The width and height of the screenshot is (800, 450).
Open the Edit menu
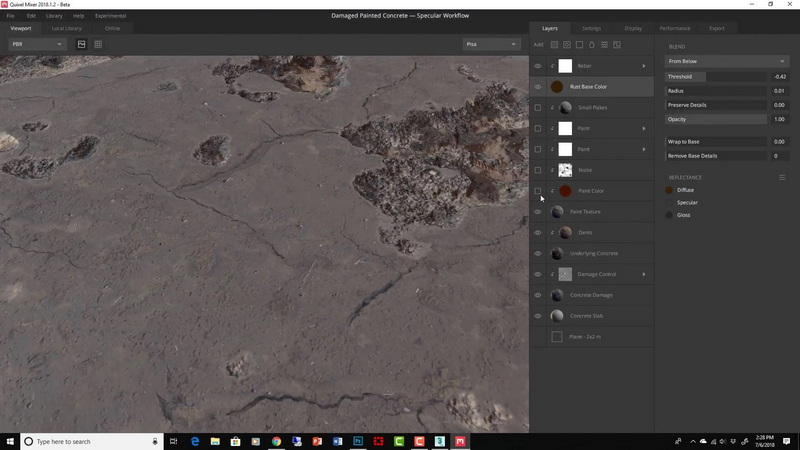[x=31, y=16]
